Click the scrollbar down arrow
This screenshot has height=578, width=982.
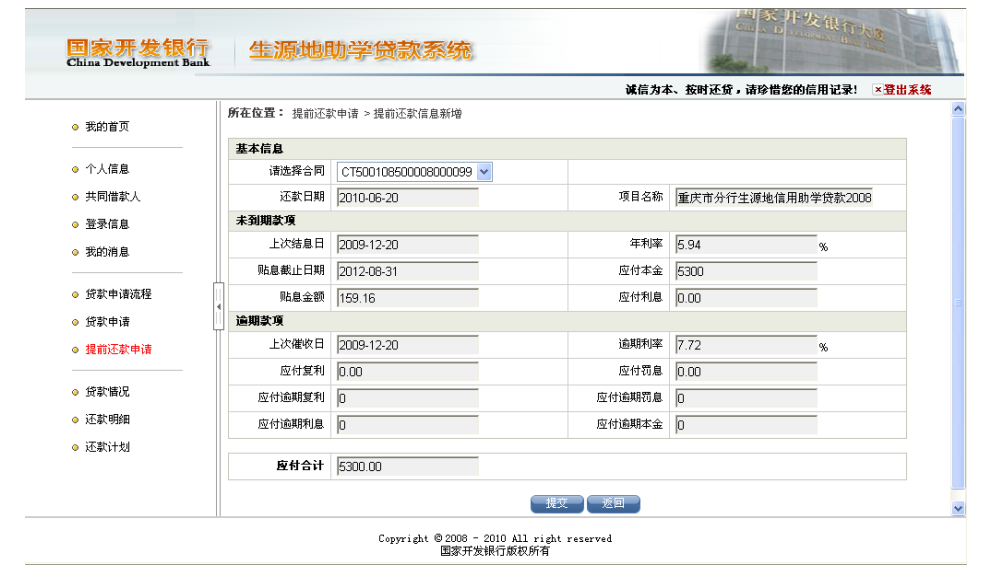click(x=958, y=508)
